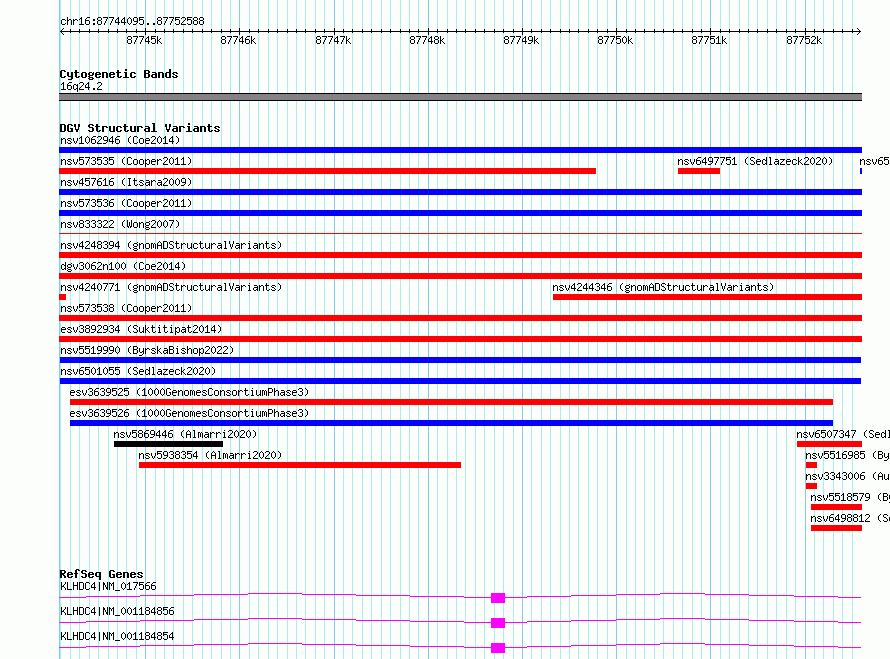Open the nsv5516985 variant label
890x659 pixels.
pyautogui.click(x=847, y=455)
